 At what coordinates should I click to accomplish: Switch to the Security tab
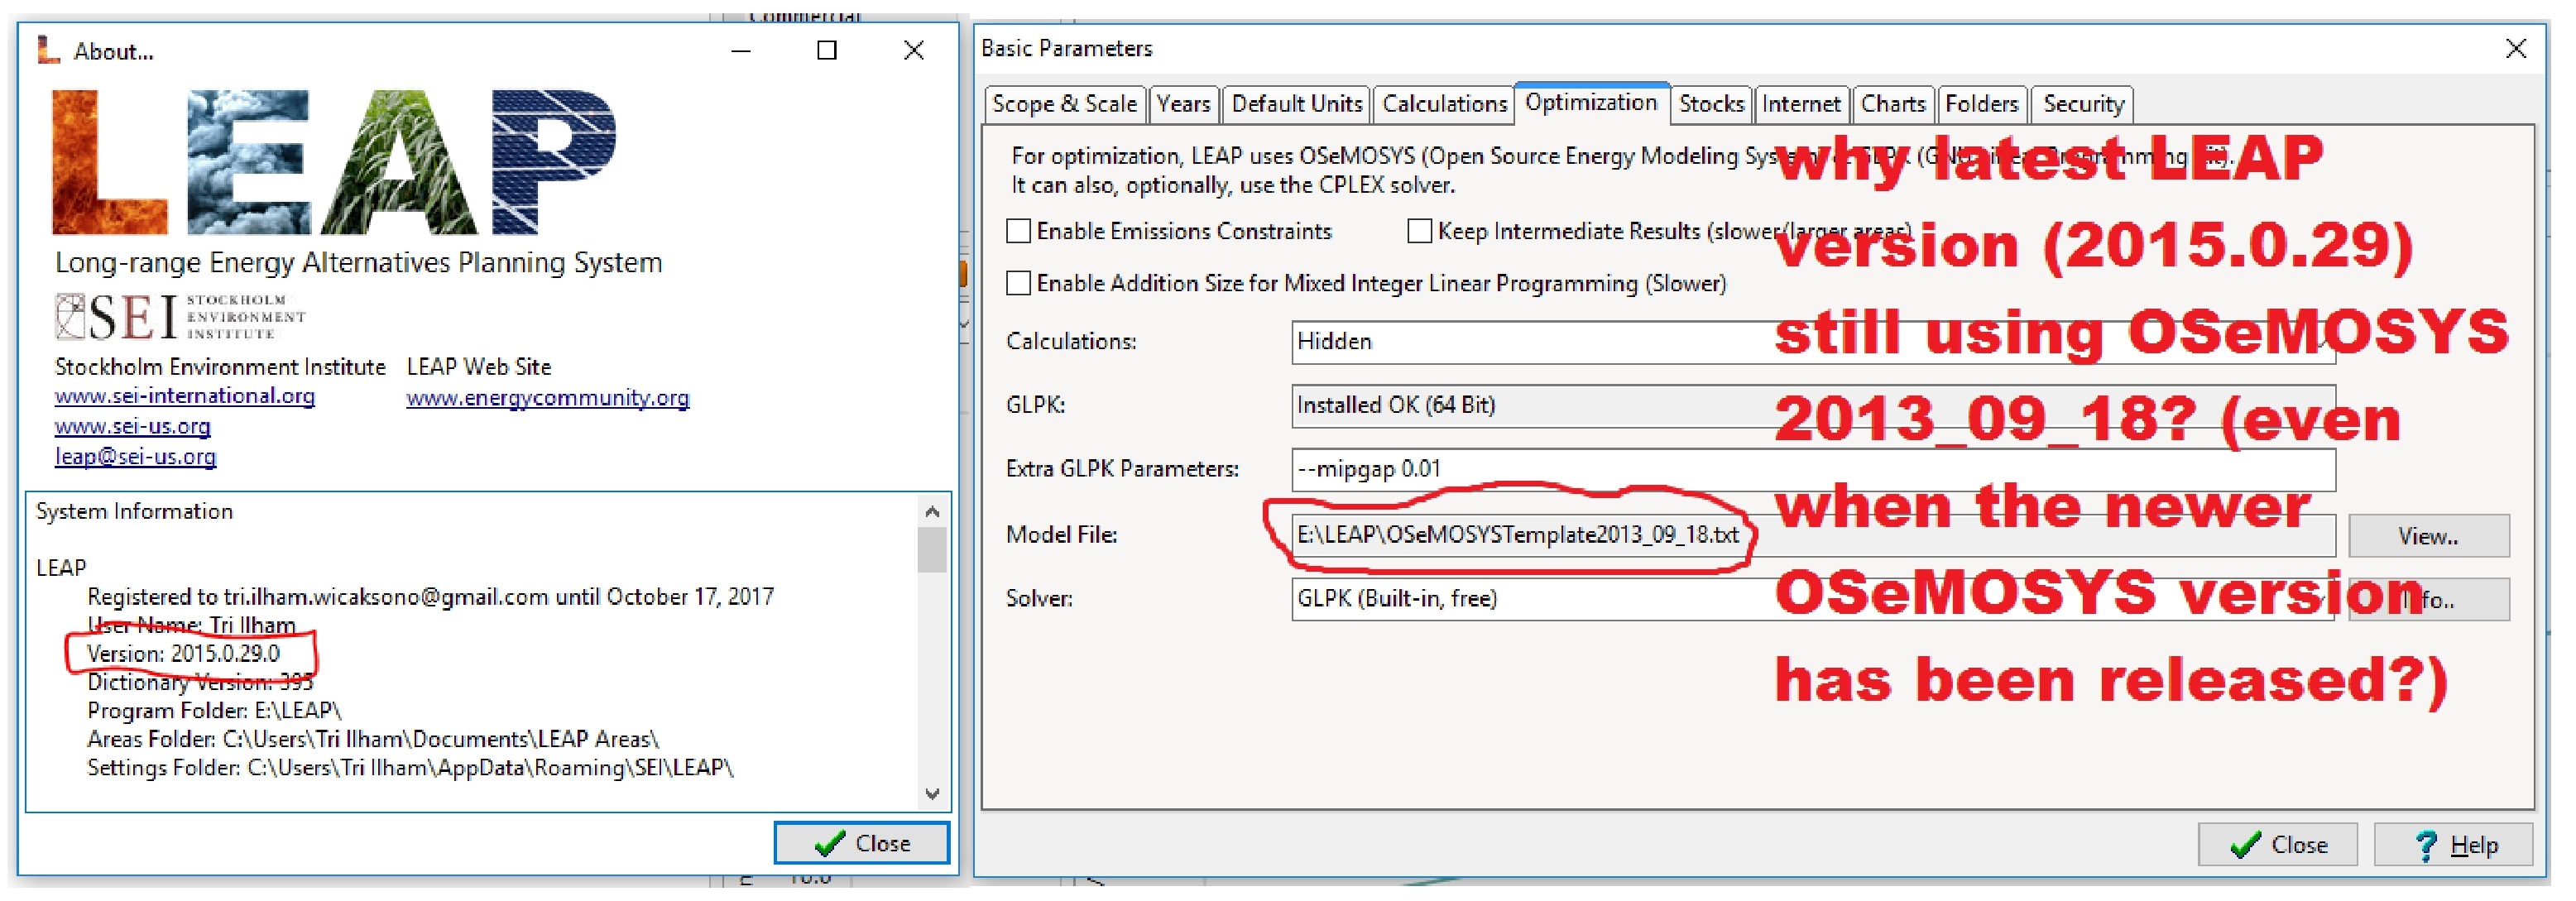2083,104
